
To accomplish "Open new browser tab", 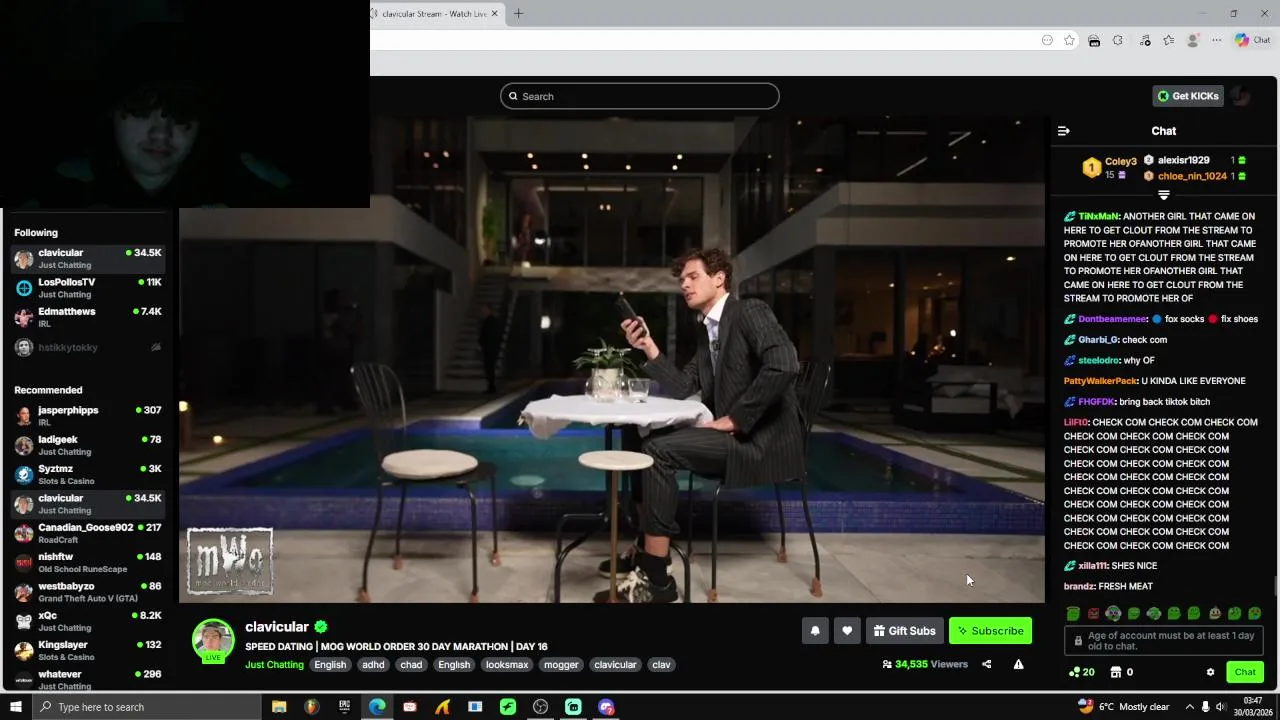I will click(518, 13).
